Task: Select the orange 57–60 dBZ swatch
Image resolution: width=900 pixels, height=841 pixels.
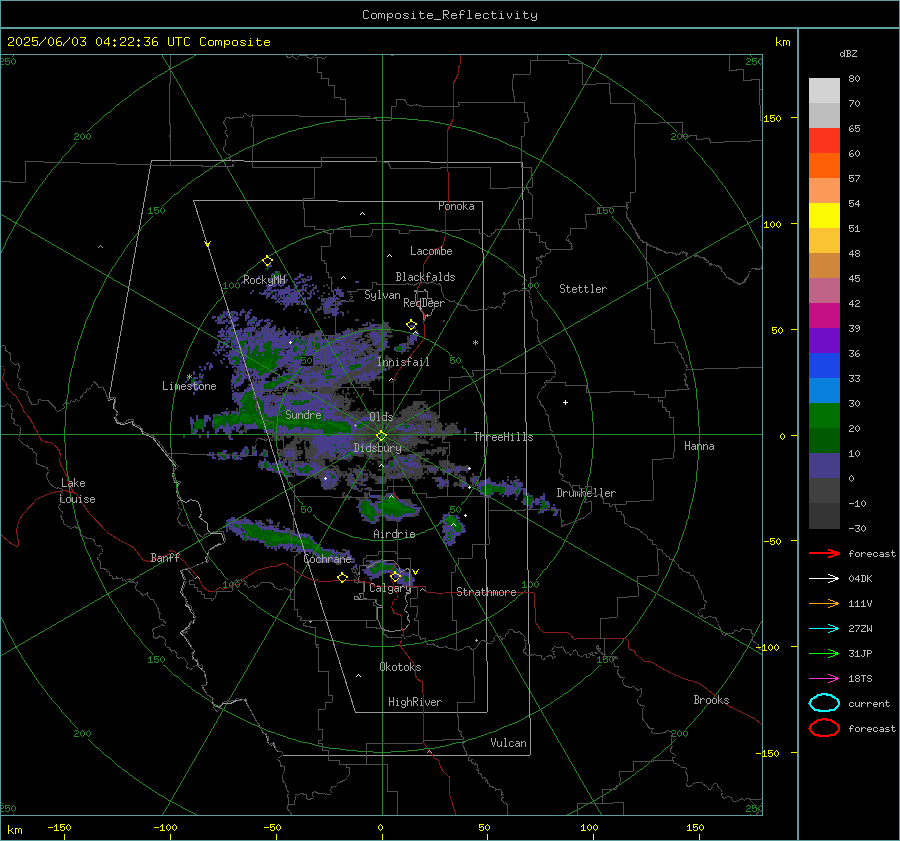Action: 824,166
